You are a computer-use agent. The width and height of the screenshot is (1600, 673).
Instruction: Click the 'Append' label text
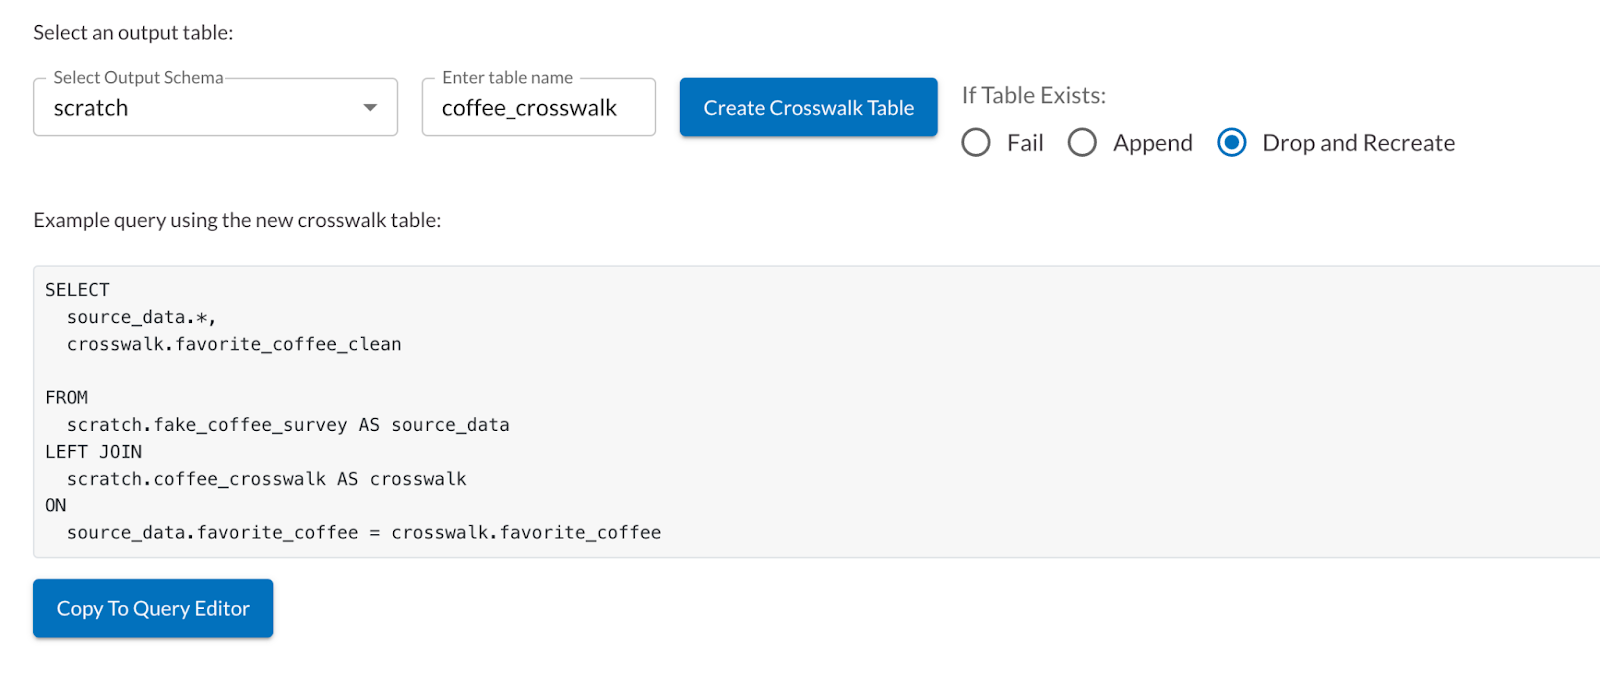1152,143
